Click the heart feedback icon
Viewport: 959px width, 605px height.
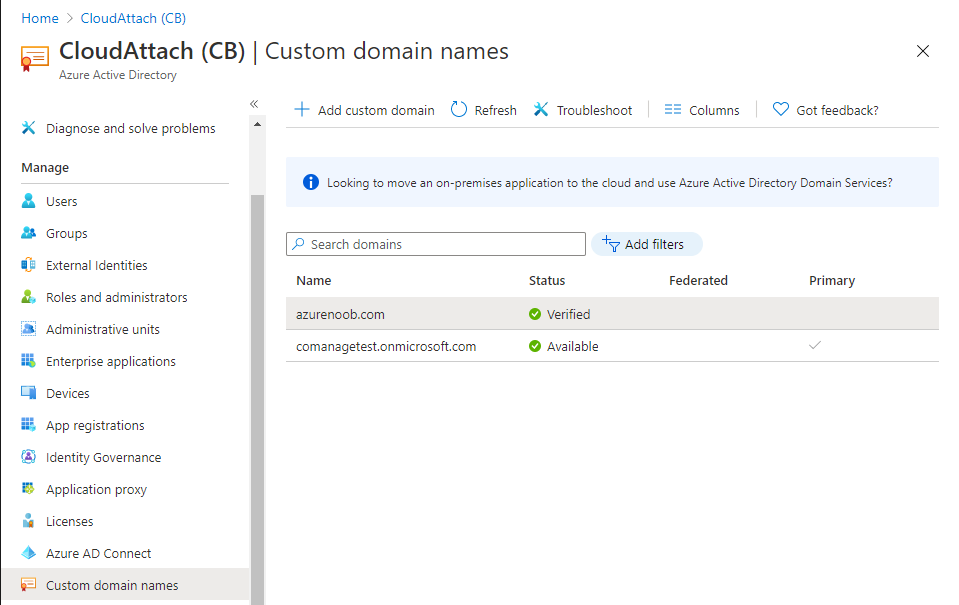[x=780, y=109]
